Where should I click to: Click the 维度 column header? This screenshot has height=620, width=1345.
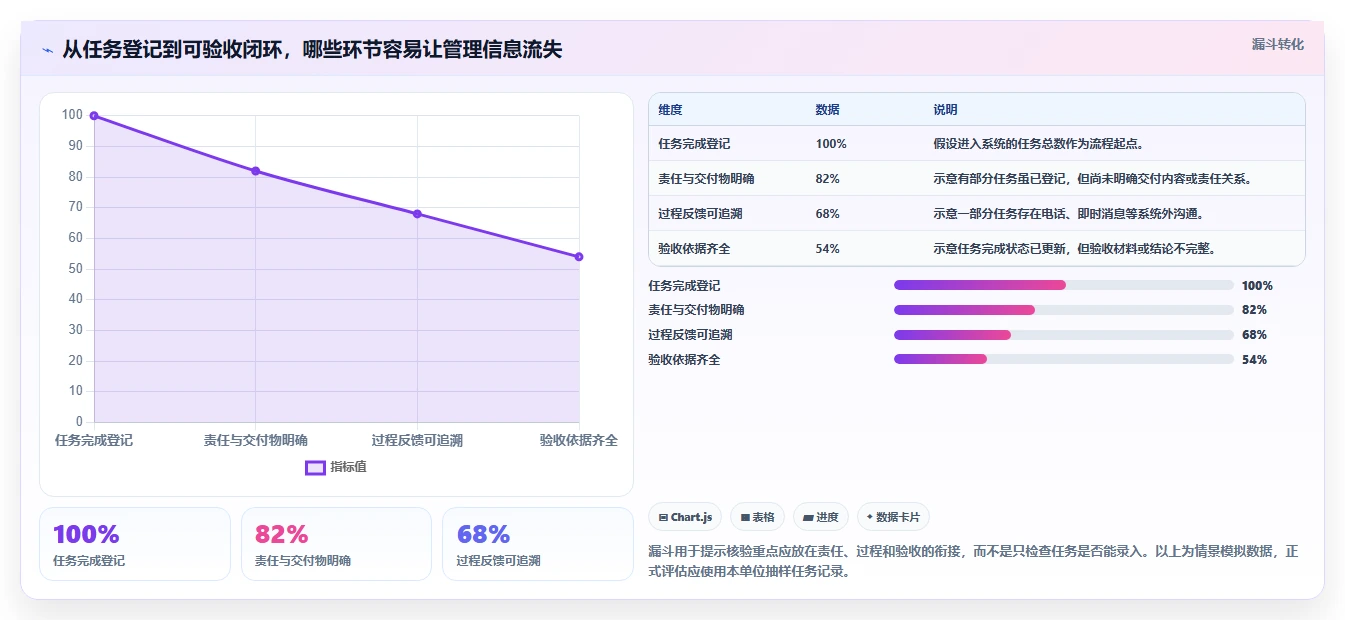670,110
